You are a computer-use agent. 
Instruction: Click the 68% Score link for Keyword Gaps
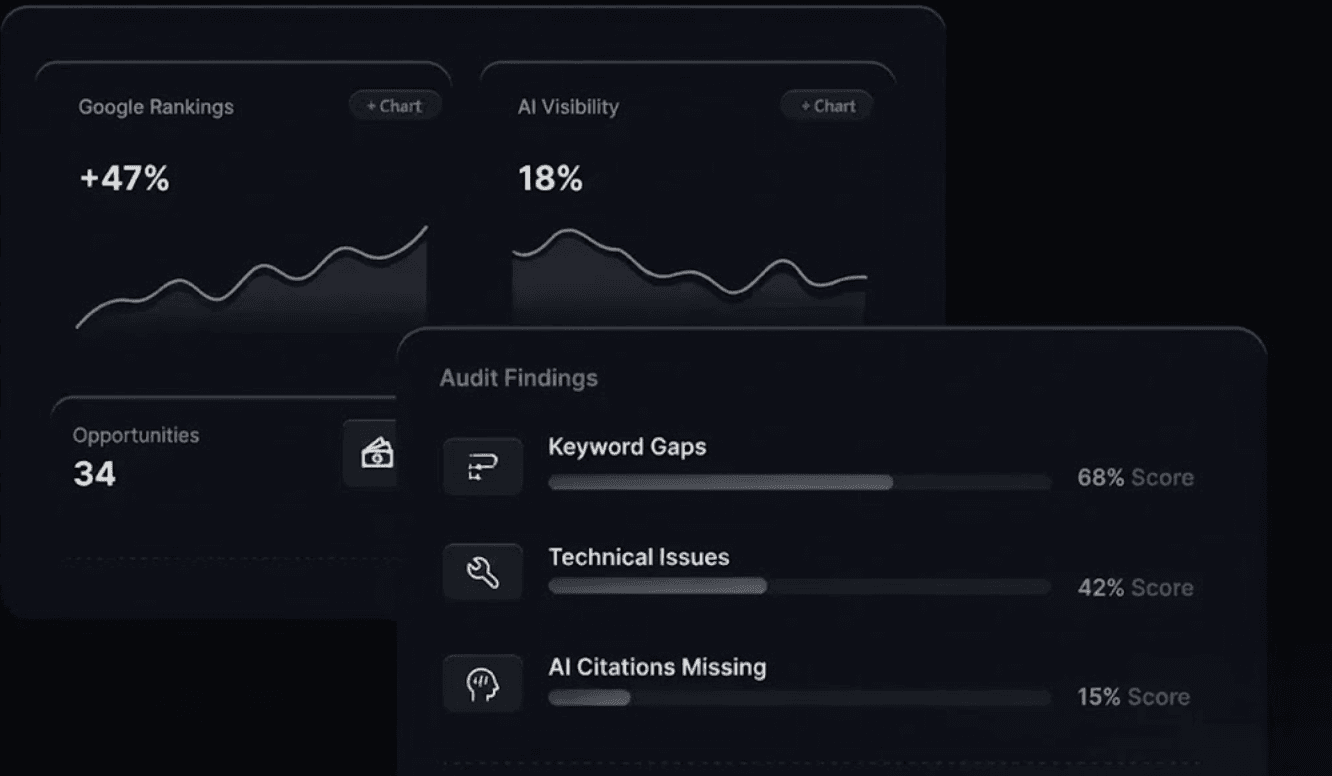coord(1135,478)
